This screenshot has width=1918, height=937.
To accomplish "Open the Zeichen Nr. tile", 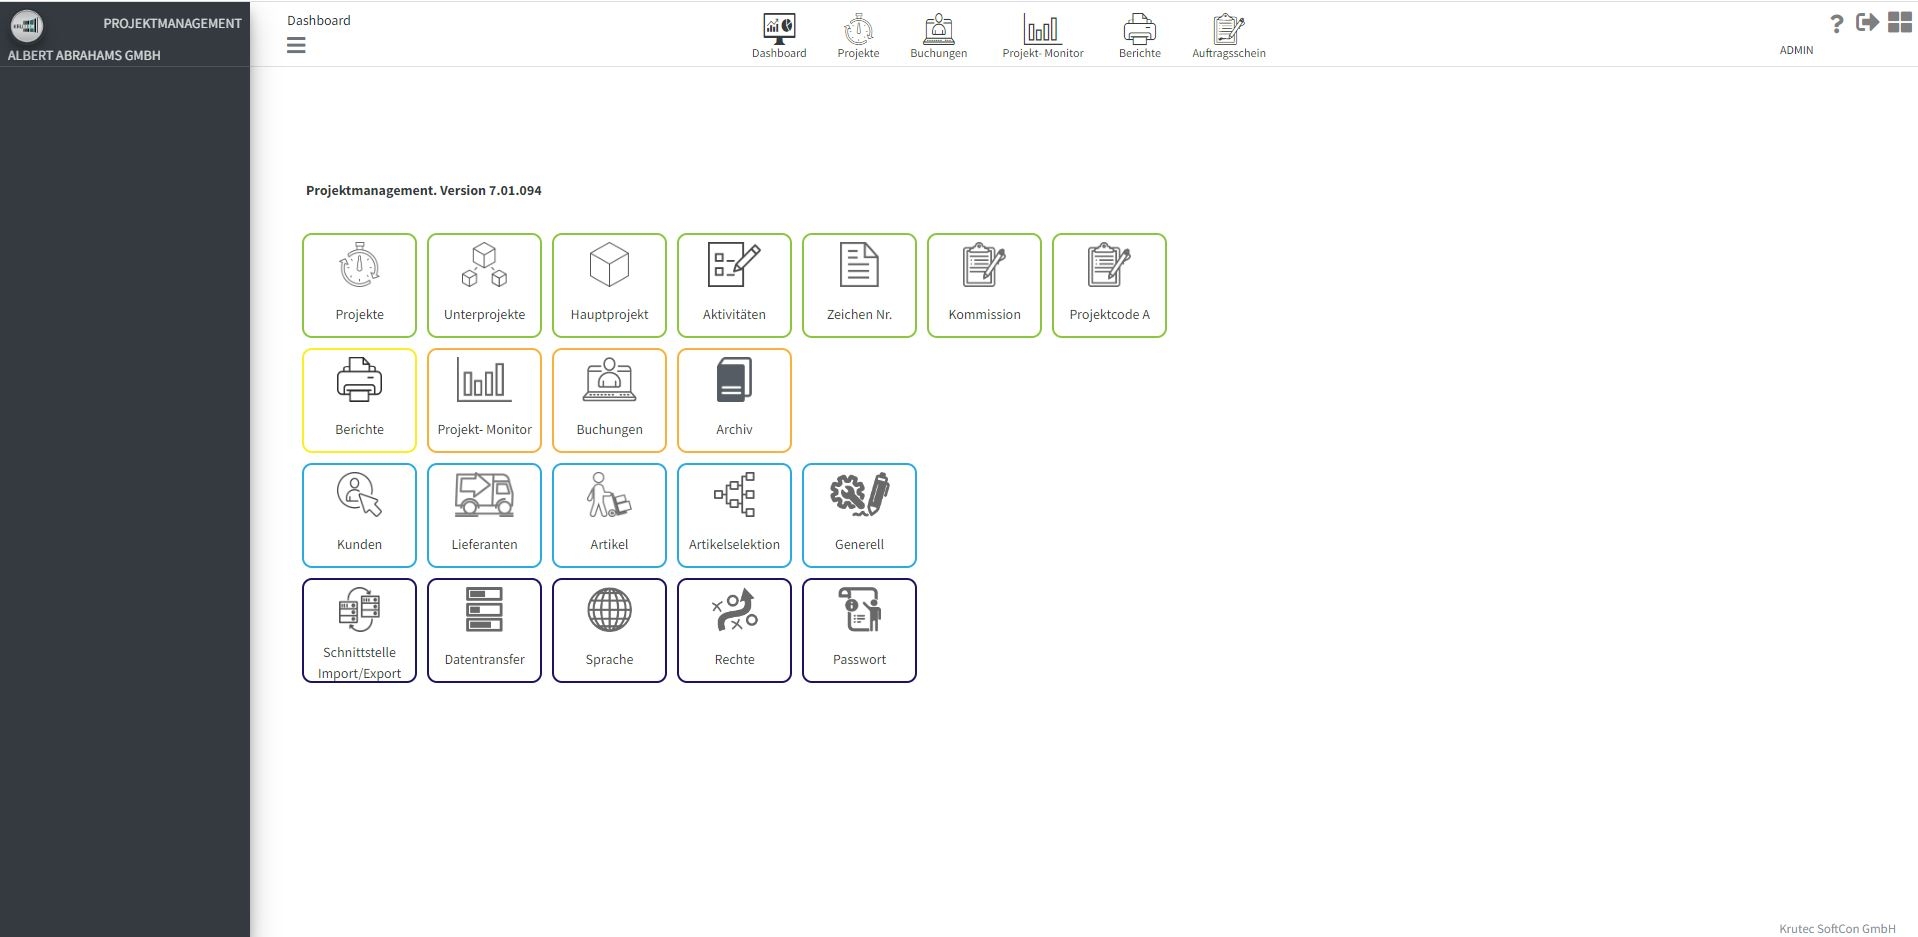I will tap(859, 285).
